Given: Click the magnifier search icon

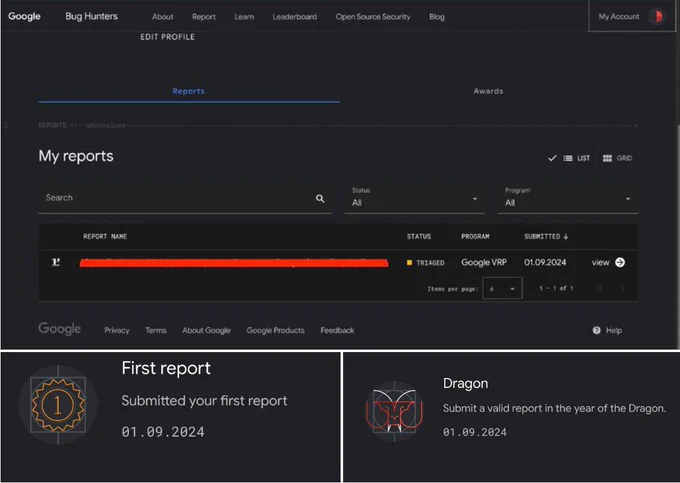Looking at the screenshot, I should [320, 199].
